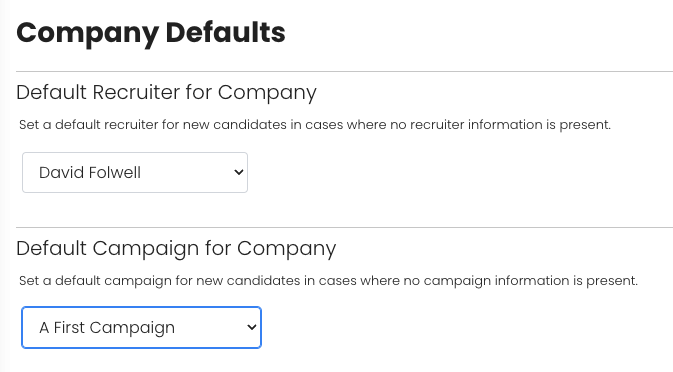Focus the focused blue-outlined campaign combo box
The width and height of the screenshot is (673, 372).
(141, 327)
